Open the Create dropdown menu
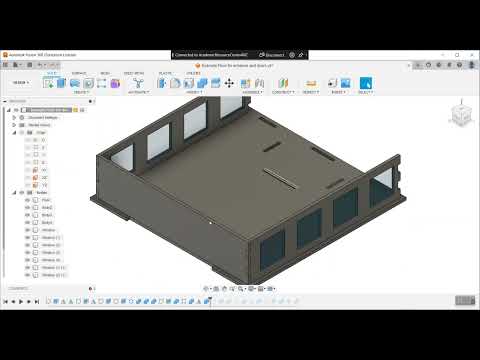The width and height of the screenshot is (480, 360). point(82,92)
